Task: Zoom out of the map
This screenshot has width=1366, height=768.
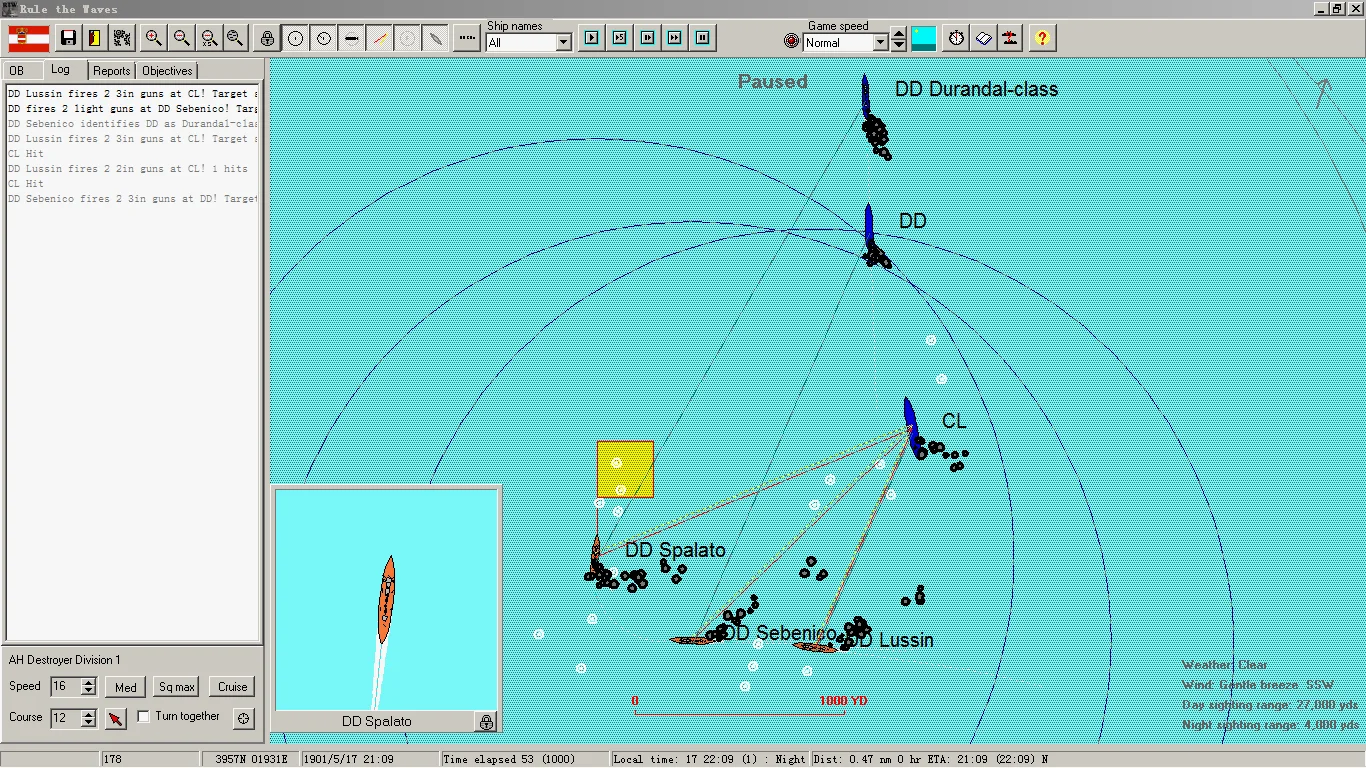Action: 181,39
